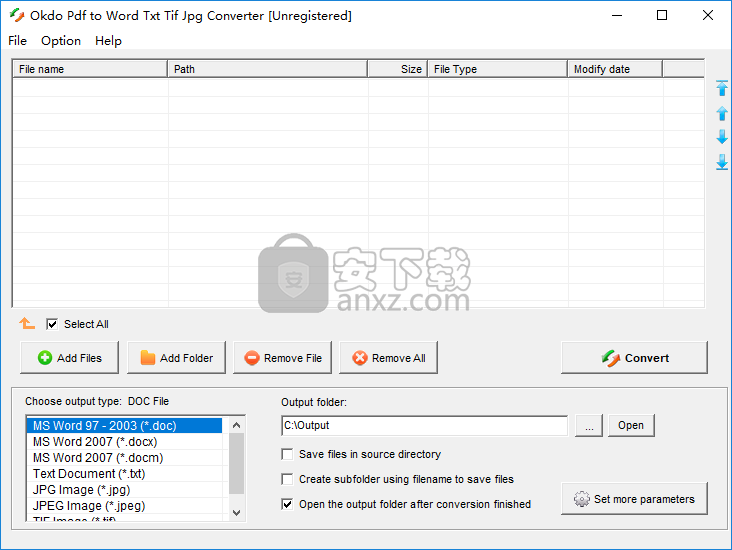
Task: Enable Save files in source directory
Action: (x=288, y=454)
